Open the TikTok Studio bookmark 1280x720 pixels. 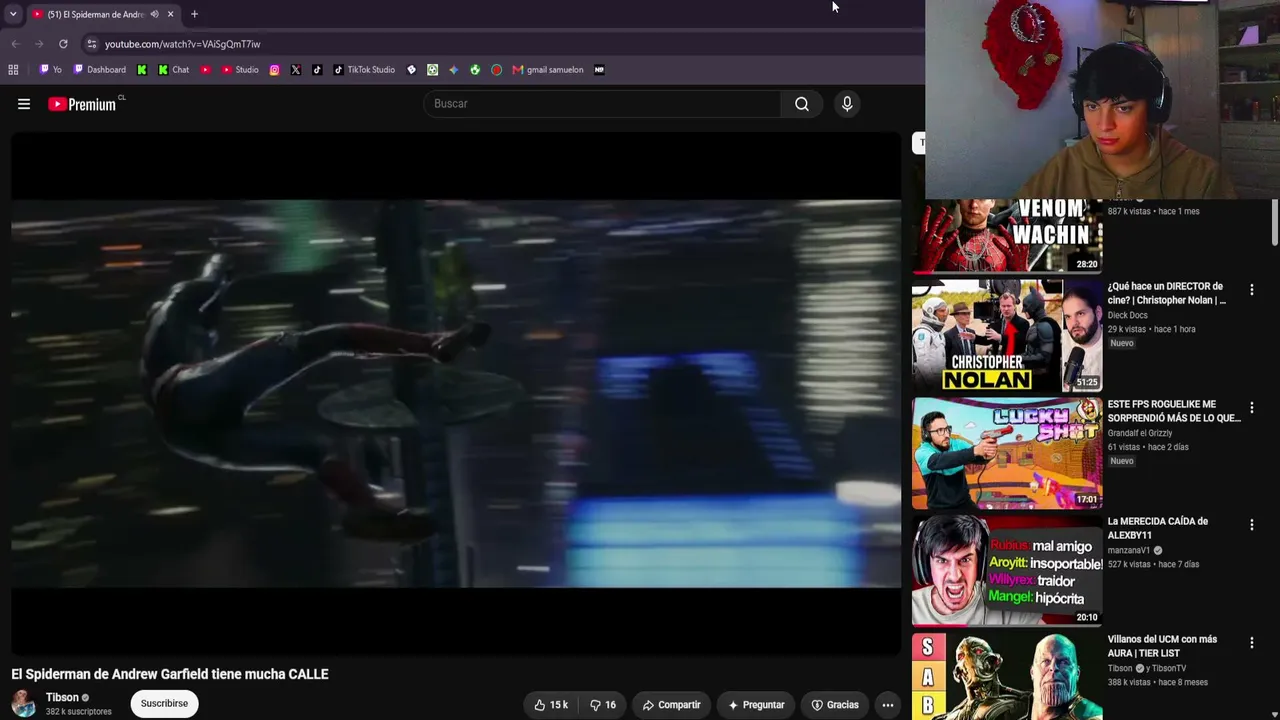[x=364, y=70]
